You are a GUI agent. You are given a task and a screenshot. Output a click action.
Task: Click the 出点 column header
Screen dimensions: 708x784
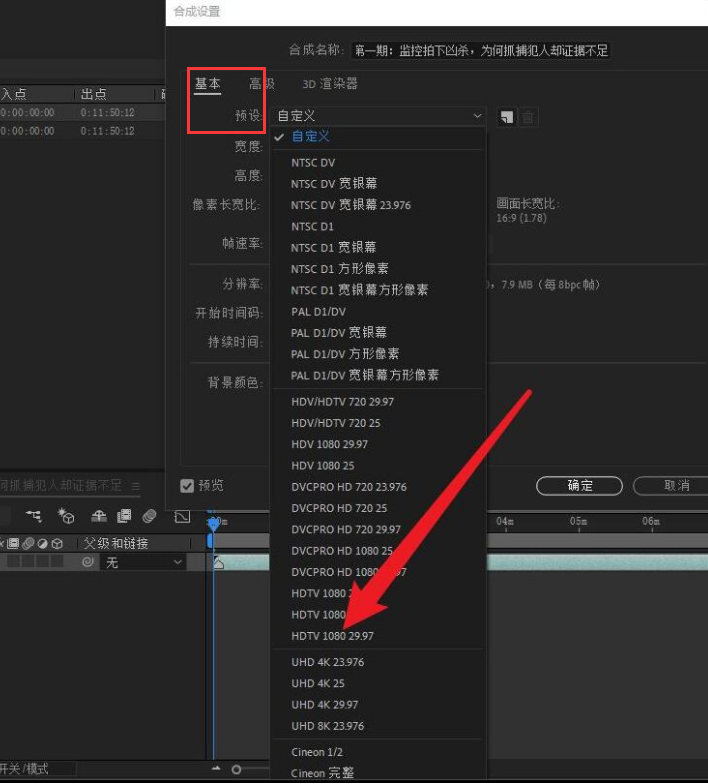point(94,94)
